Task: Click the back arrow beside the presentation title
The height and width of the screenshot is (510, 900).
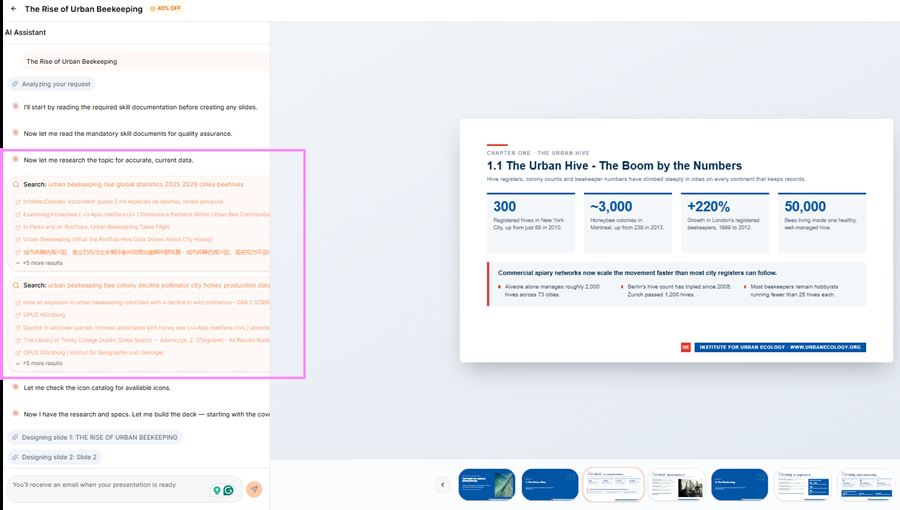Action: pos(14,9)
